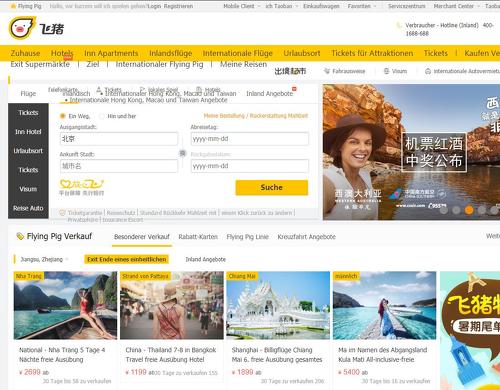Viewport: 500px width, 390px height.
Task: Click the Login link
Action: pyautogui.click(x=154, y=6)
